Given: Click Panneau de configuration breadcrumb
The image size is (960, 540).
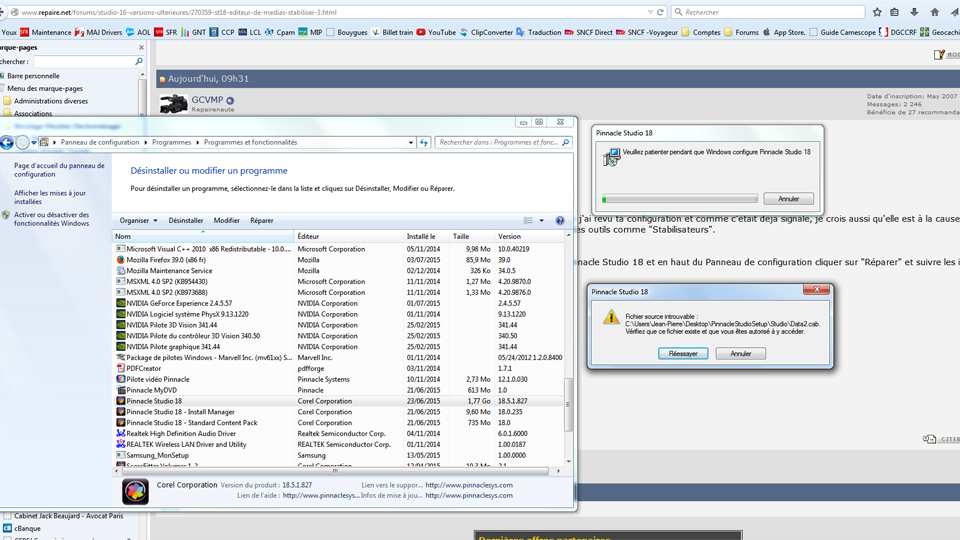Looking at the screenshot, I should pos(100,142).
